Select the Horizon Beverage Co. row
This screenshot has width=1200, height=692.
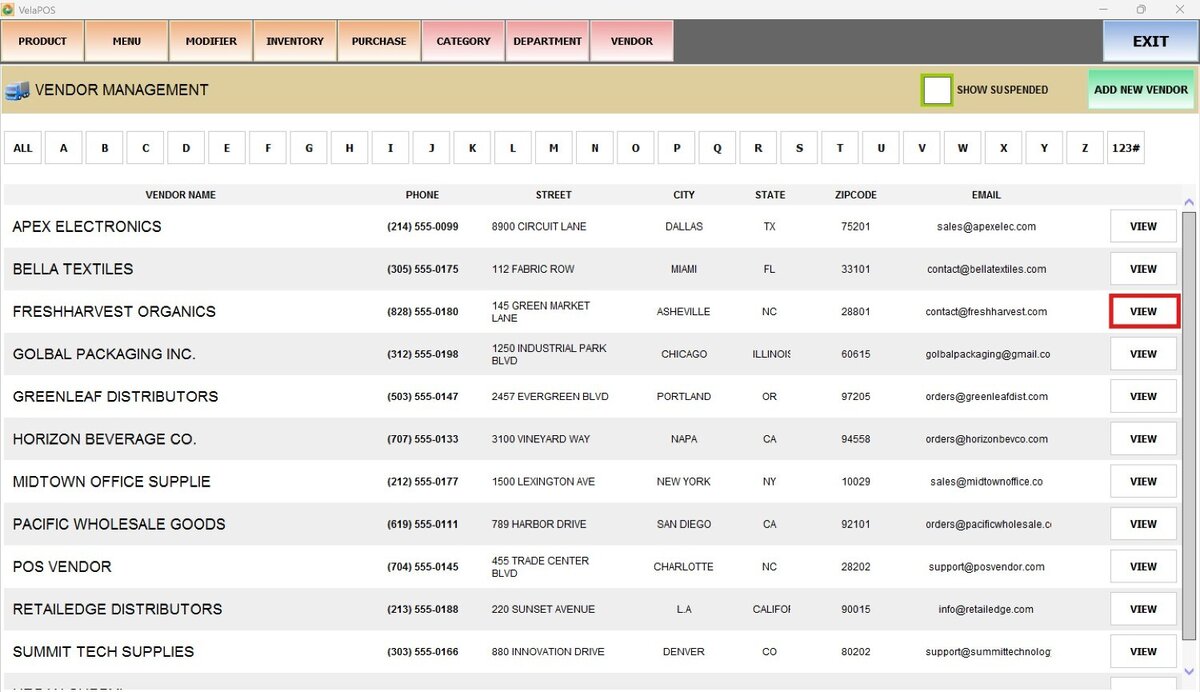click(591, 439)
